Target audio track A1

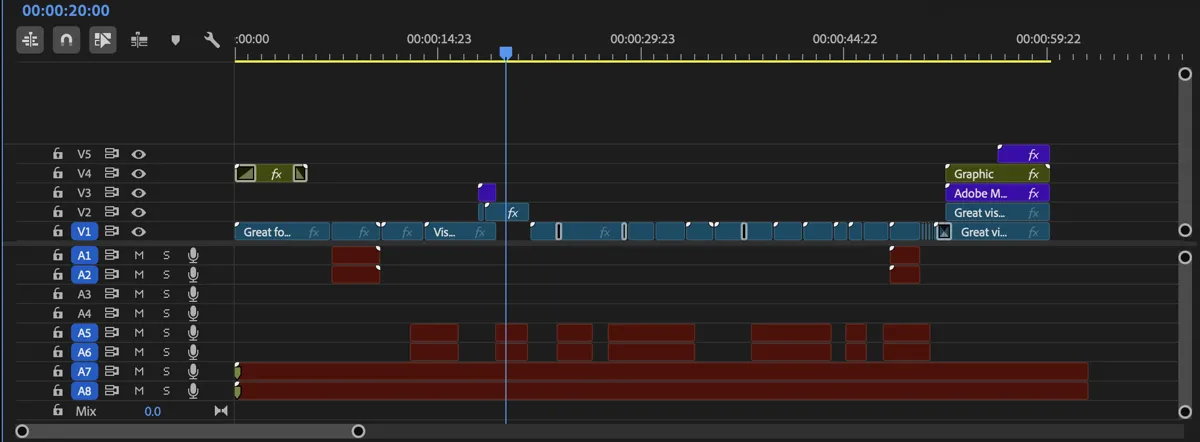[84, 255]
